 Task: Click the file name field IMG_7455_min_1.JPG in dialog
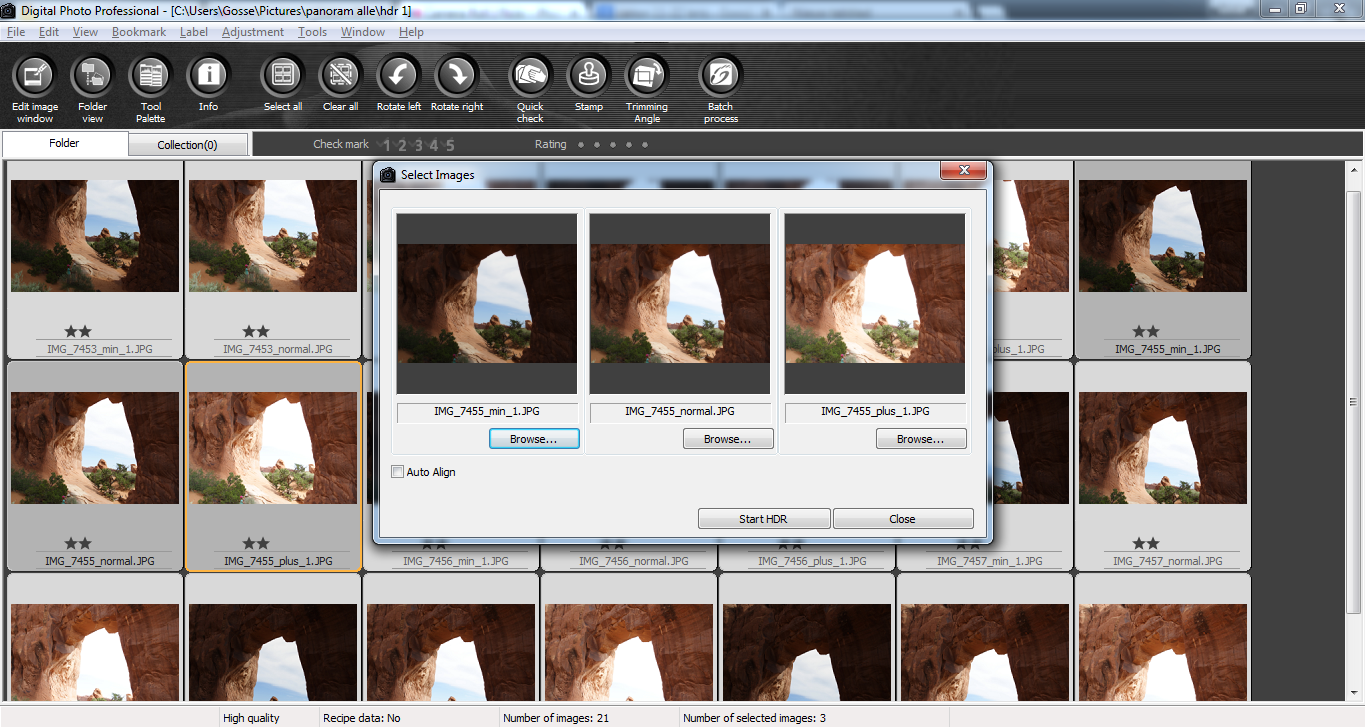click(487, 412)
